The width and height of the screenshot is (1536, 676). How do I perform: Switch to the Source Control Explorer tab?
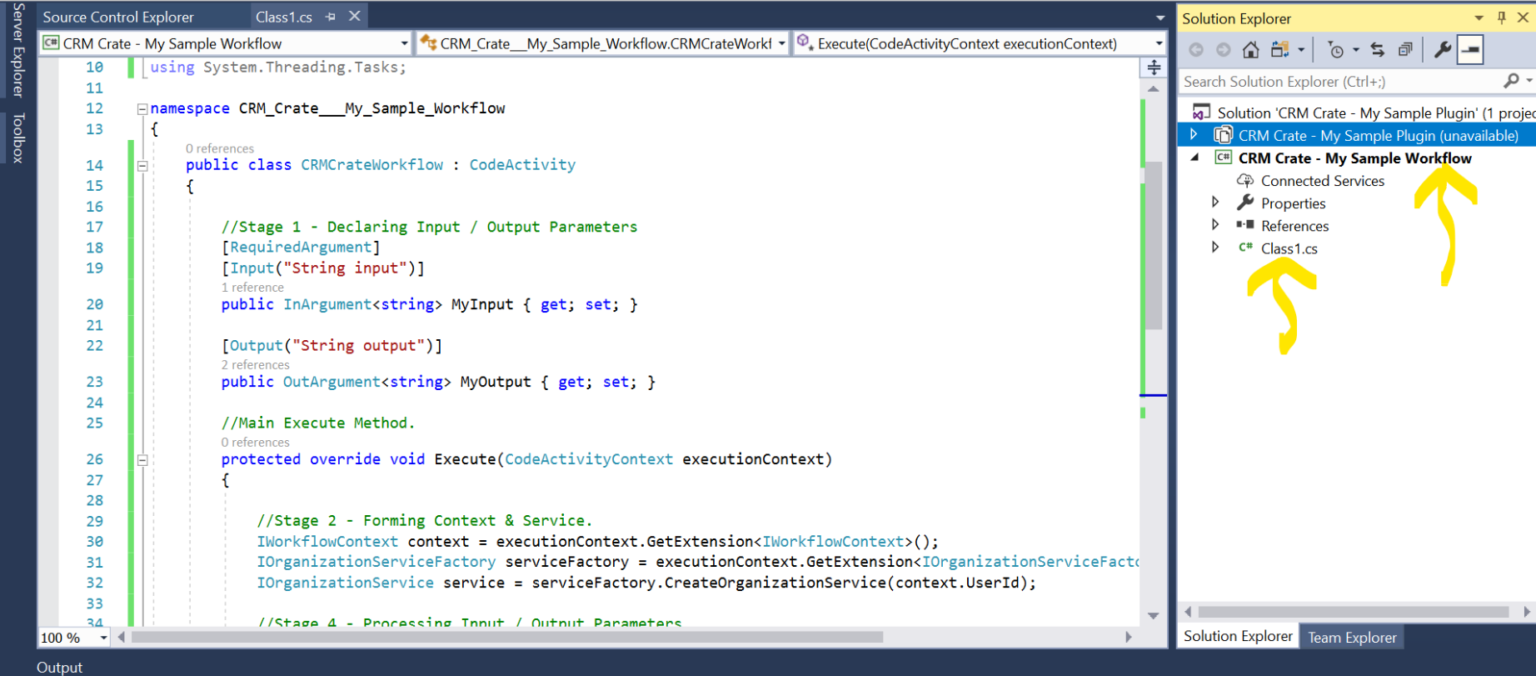pos(119,17)
